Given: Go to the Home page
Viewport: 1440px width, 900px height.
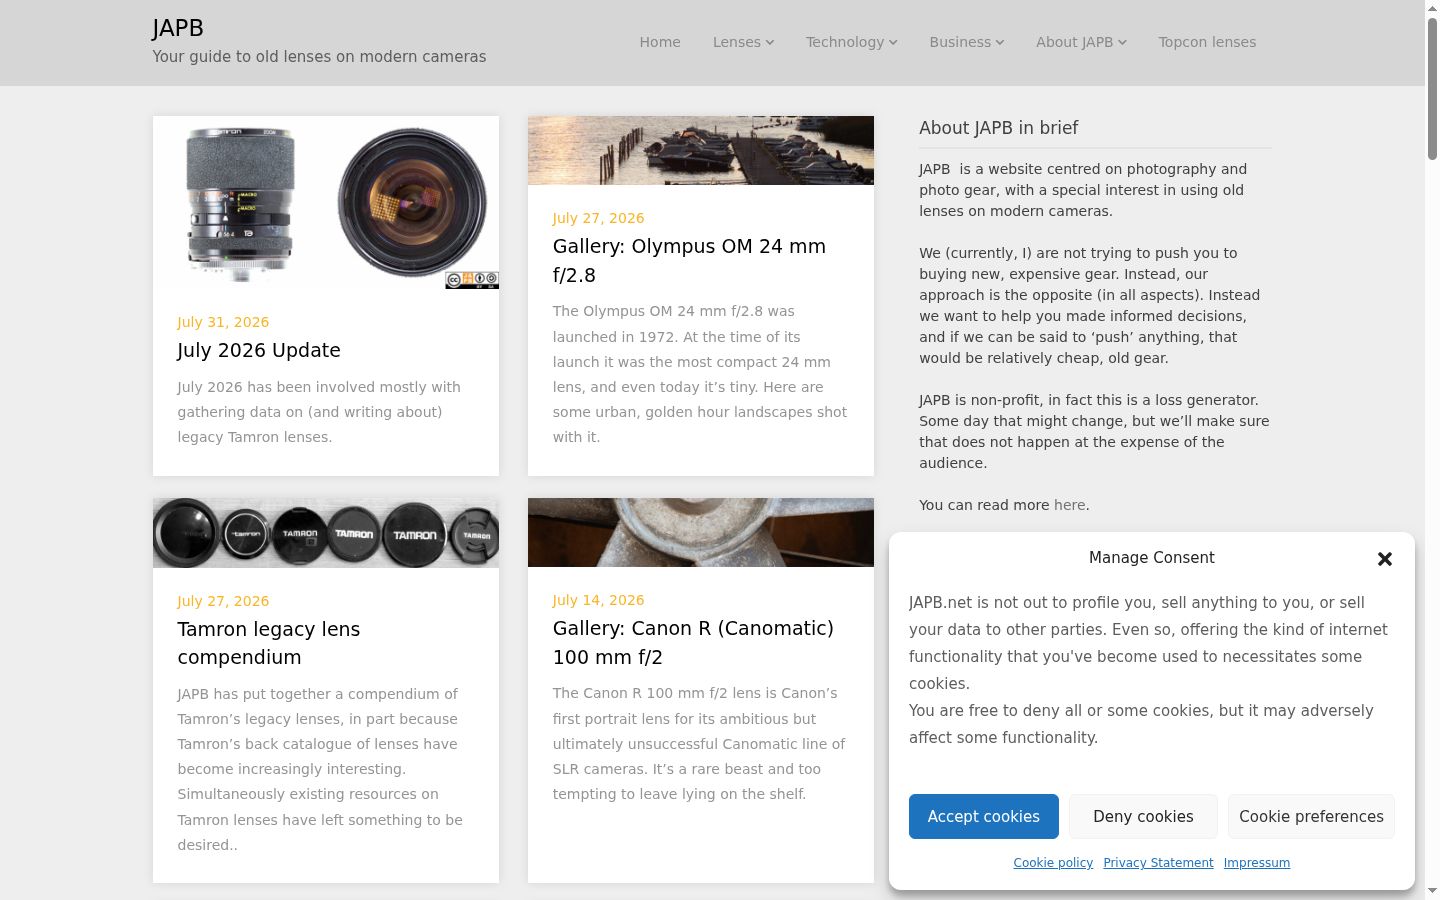Looking at the screenshot, I should tap(660, 42).
